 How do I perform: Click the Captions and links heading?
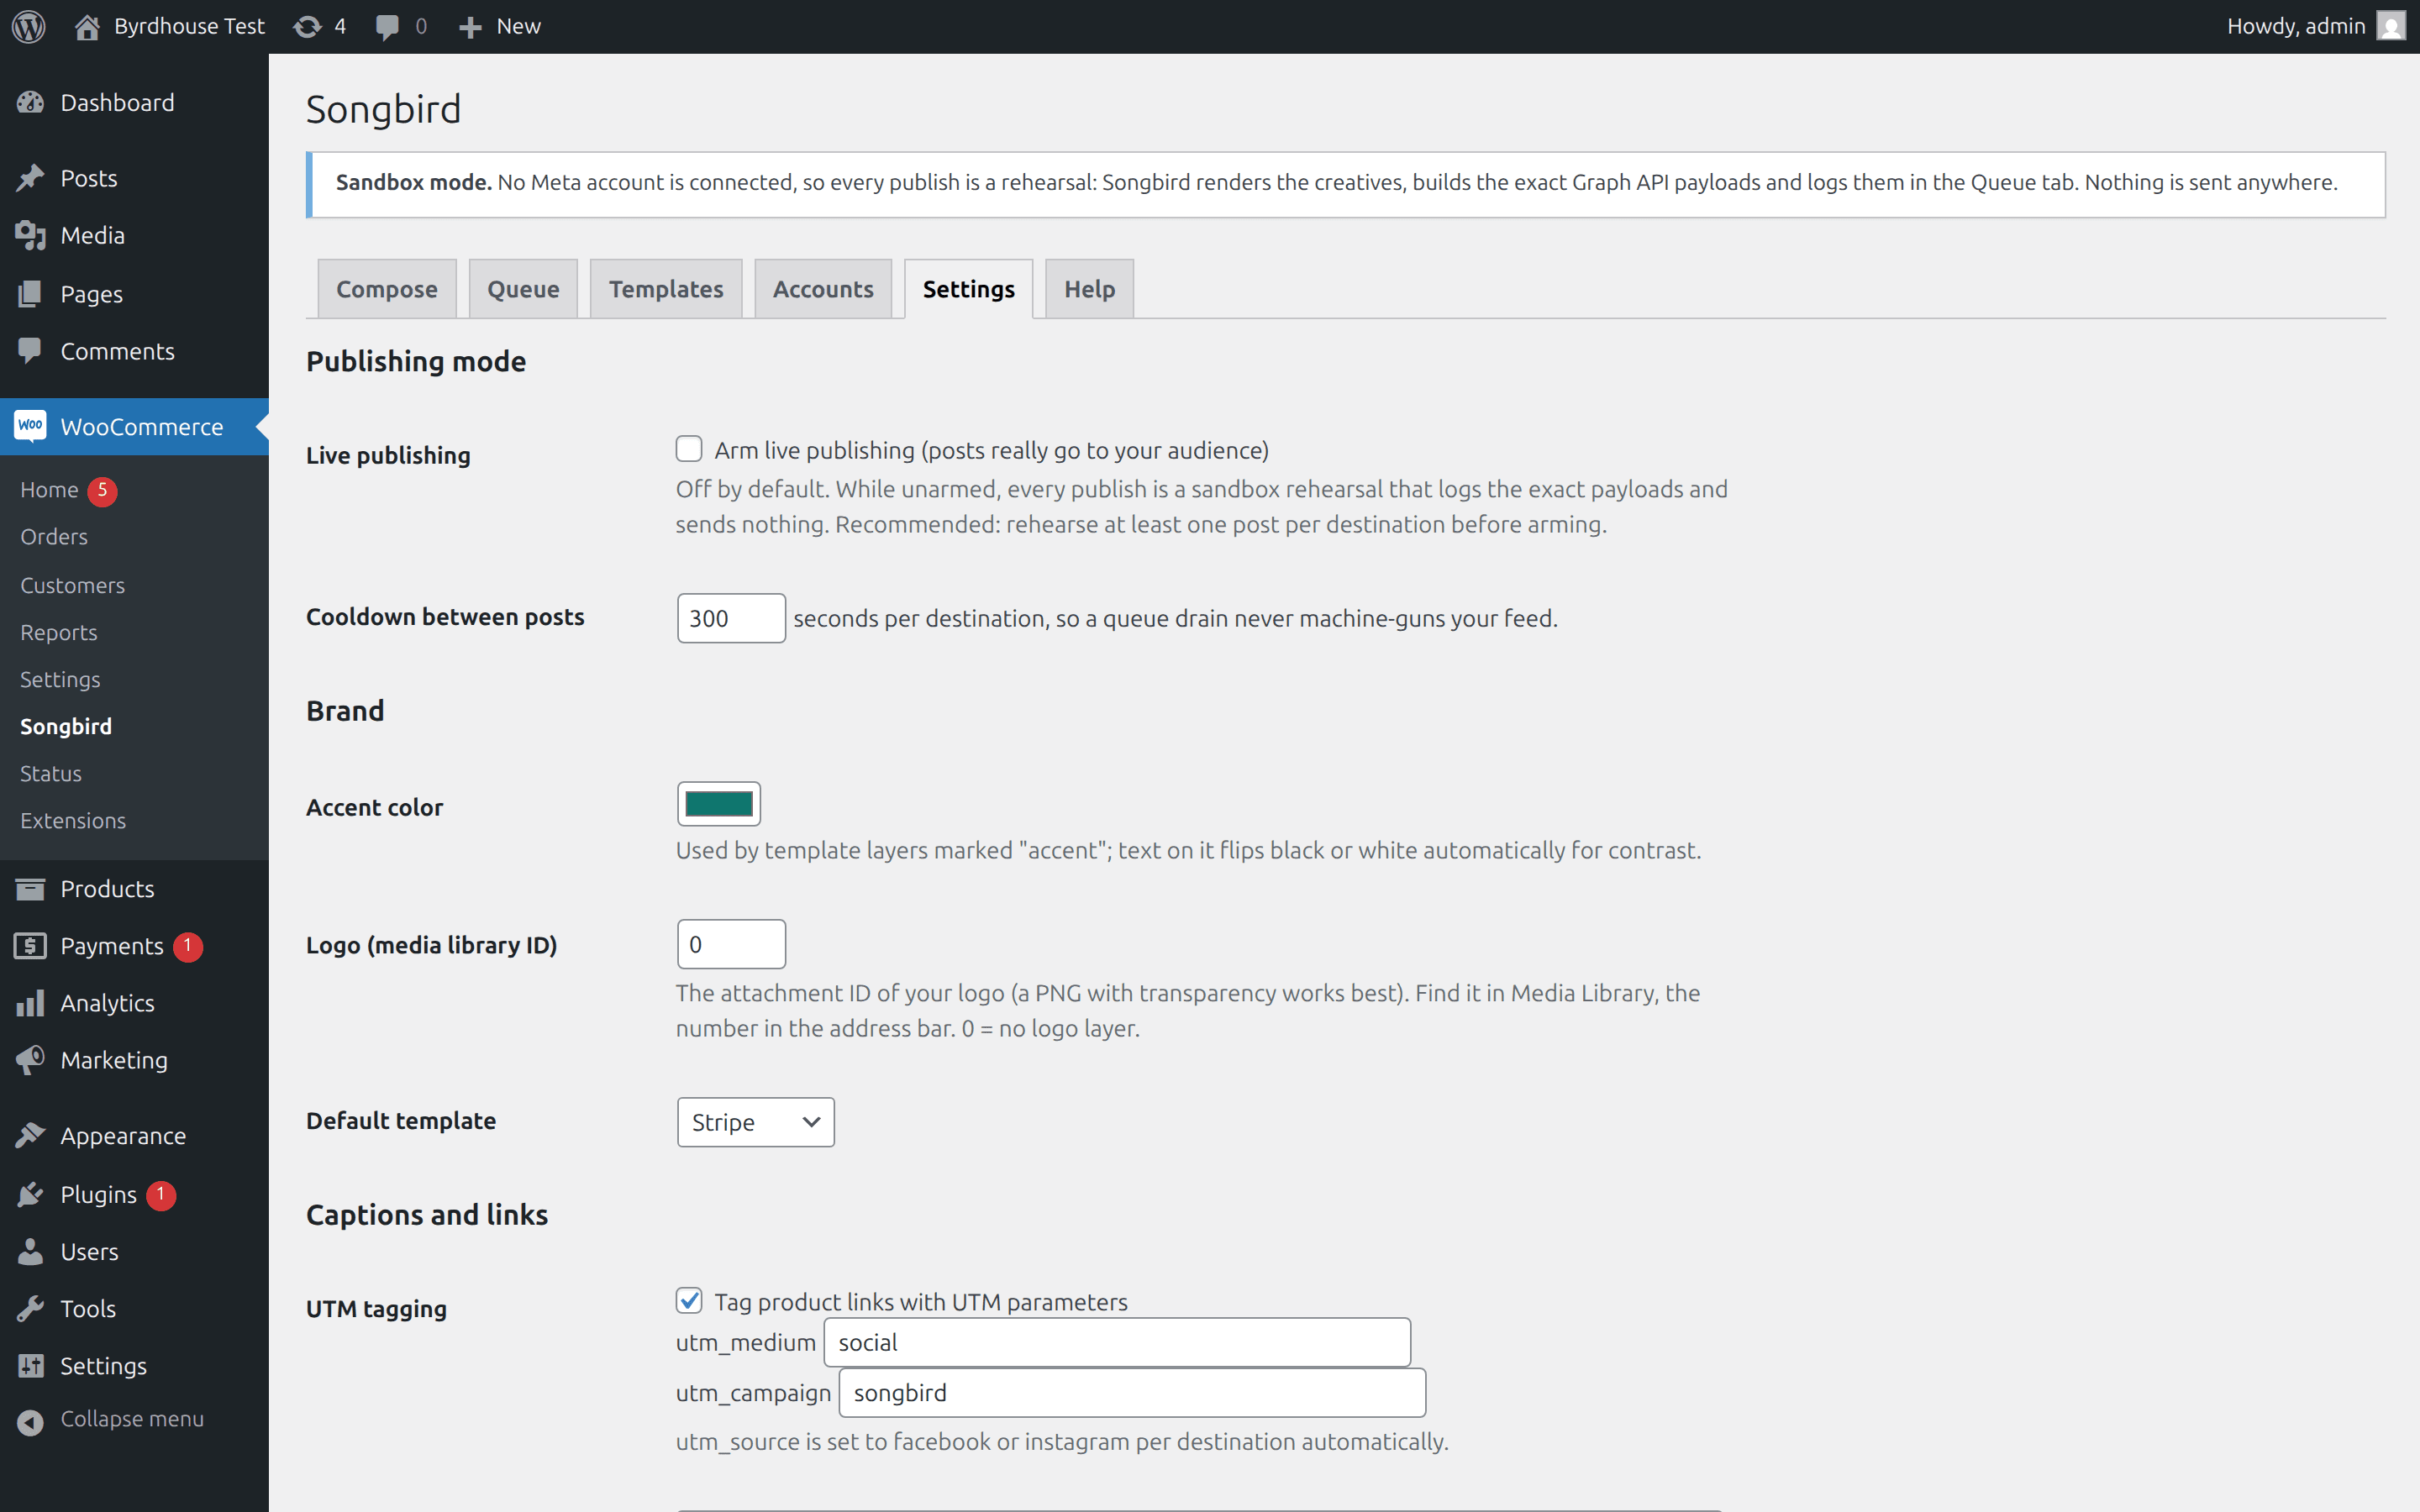427,1215
